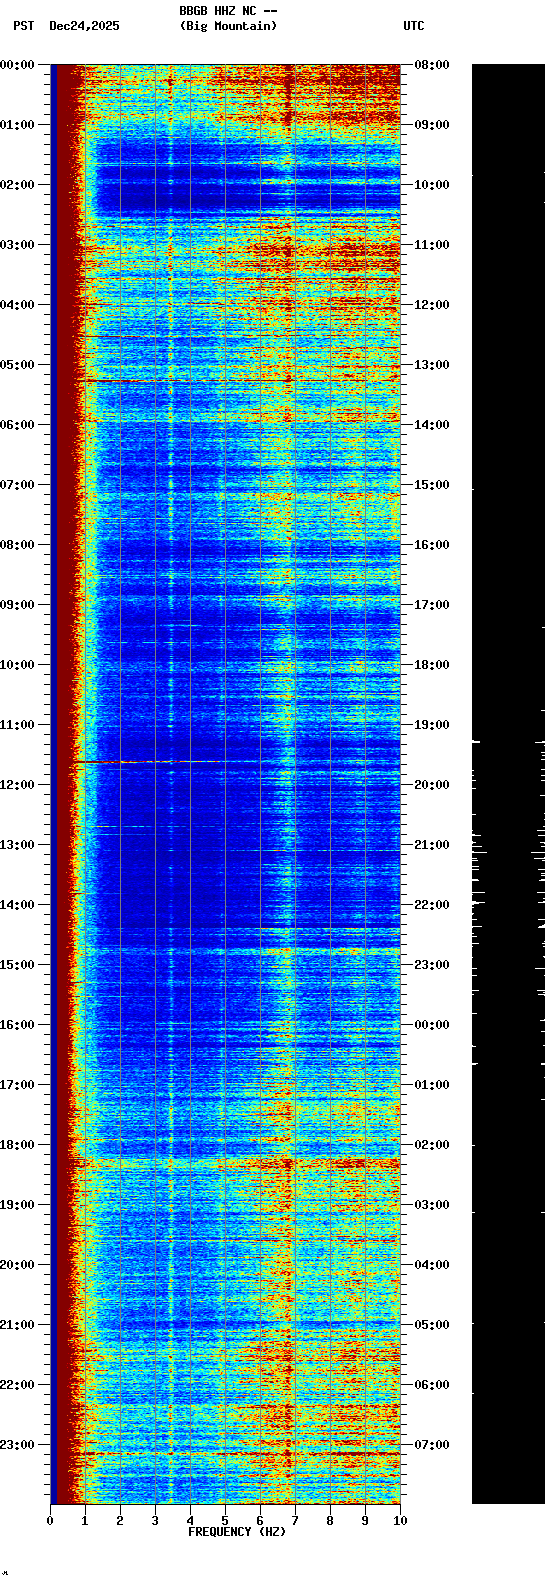552x1584 pixels.
Task: Click the 20:00 PST time label
Action: [17, 1265]
